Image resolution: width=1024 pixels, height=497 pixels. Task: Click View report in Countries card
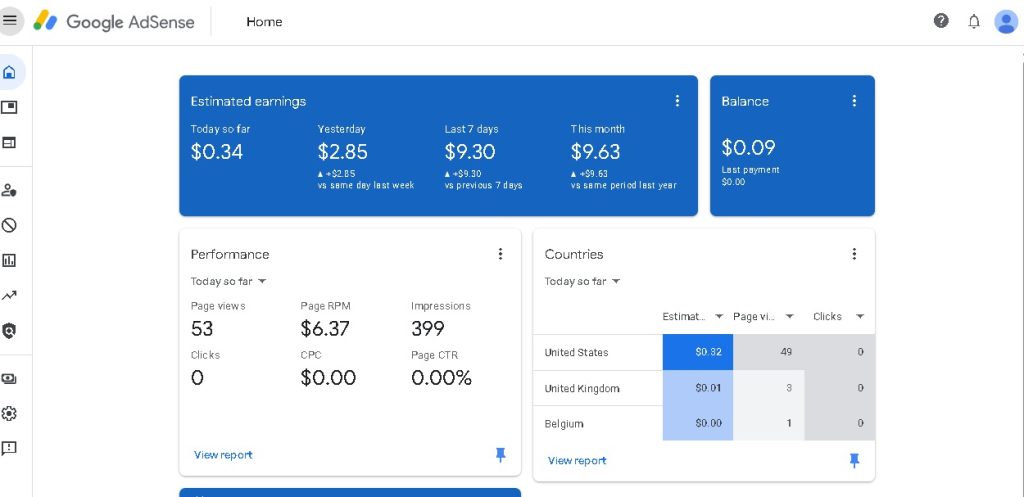(577, 461)
